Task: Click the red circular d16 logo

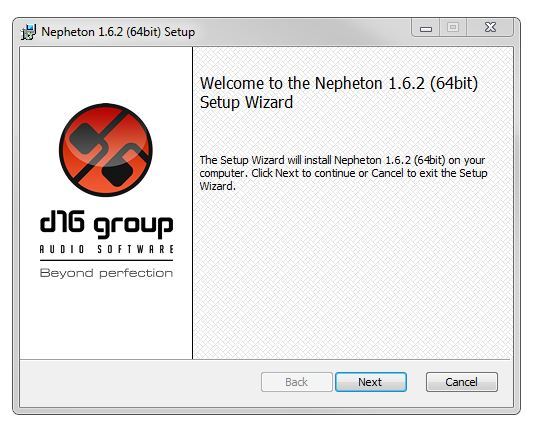Action: tap(106, 150)
